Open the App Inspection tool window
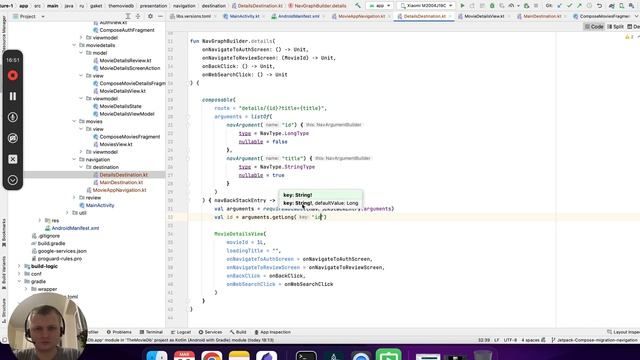 (272, 332)
